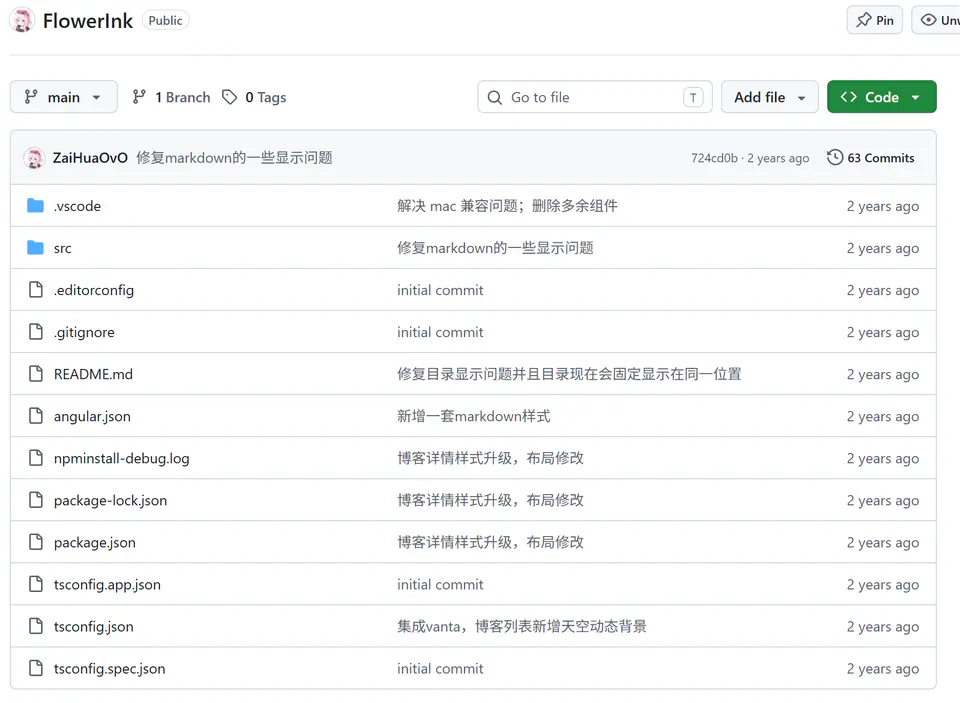The height and width of the screenshot is (703, 960).
Task: Pin the FlowerInk repository
Action: coord(874,20)
